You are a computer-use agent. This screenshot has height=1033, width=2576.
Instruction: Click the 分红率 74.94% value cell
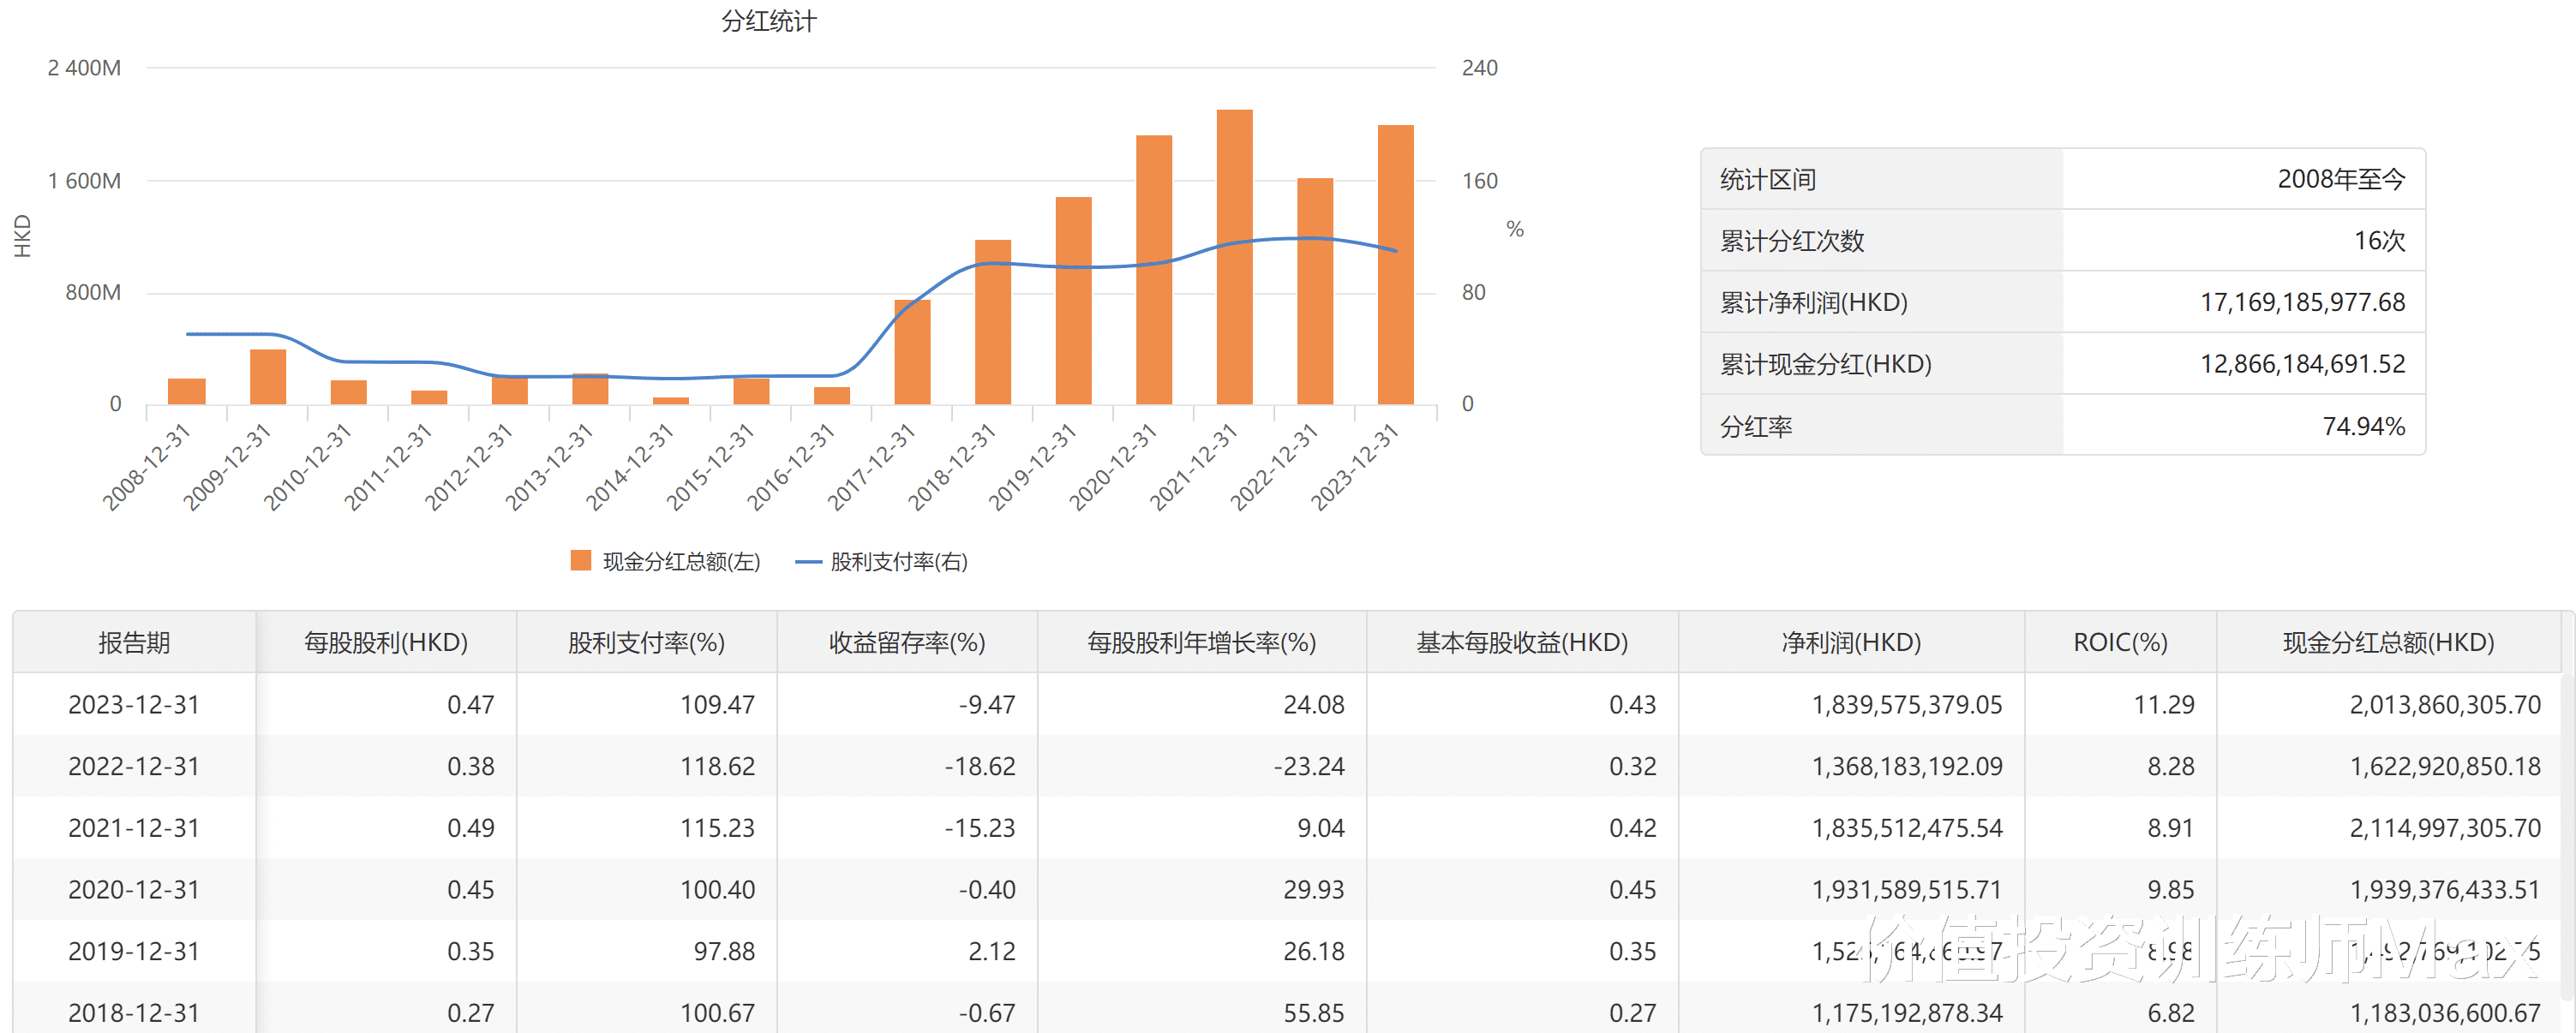click(2363, 426)
